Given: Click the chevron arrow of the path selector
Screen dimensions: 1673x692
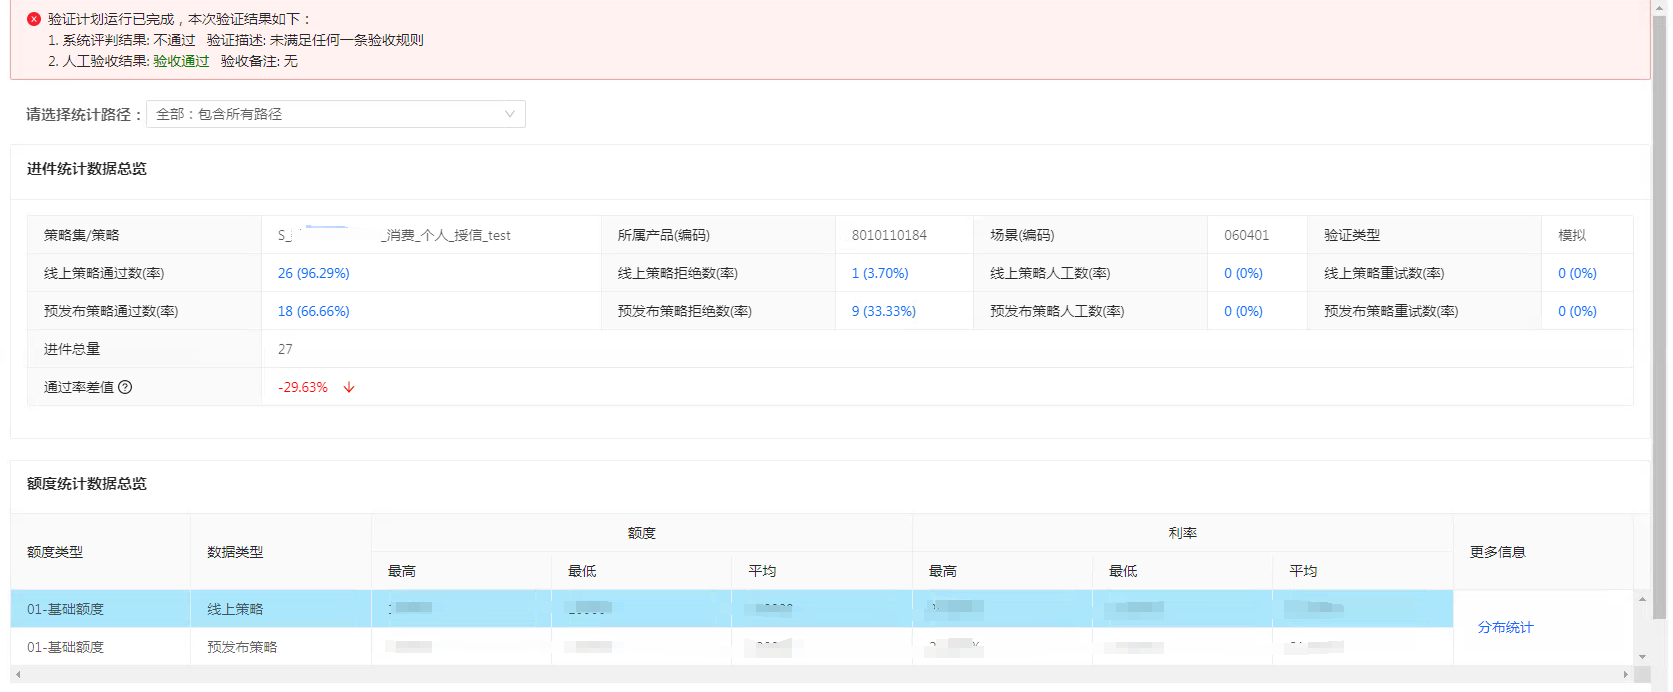Looking at the screenshot, I should click(510, 114).
